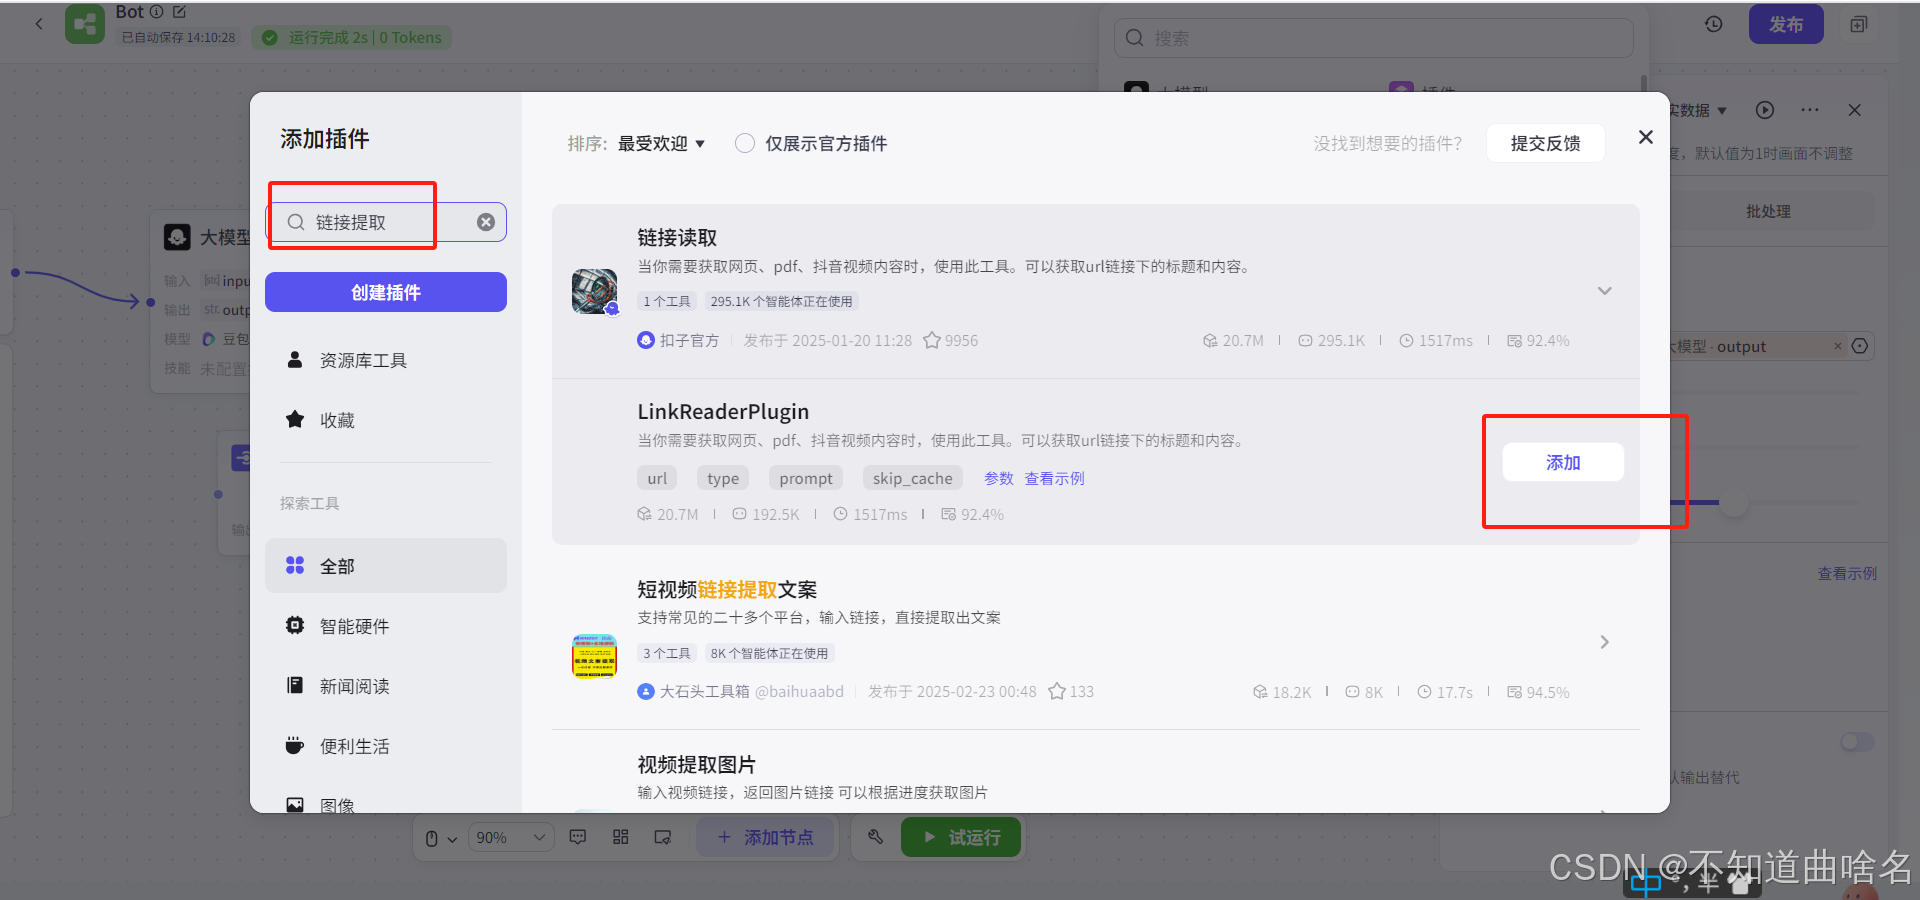The width and height of the screenshot is (1920, 900).
Task: Click the 创建插件 button
Action: (386, 292)
